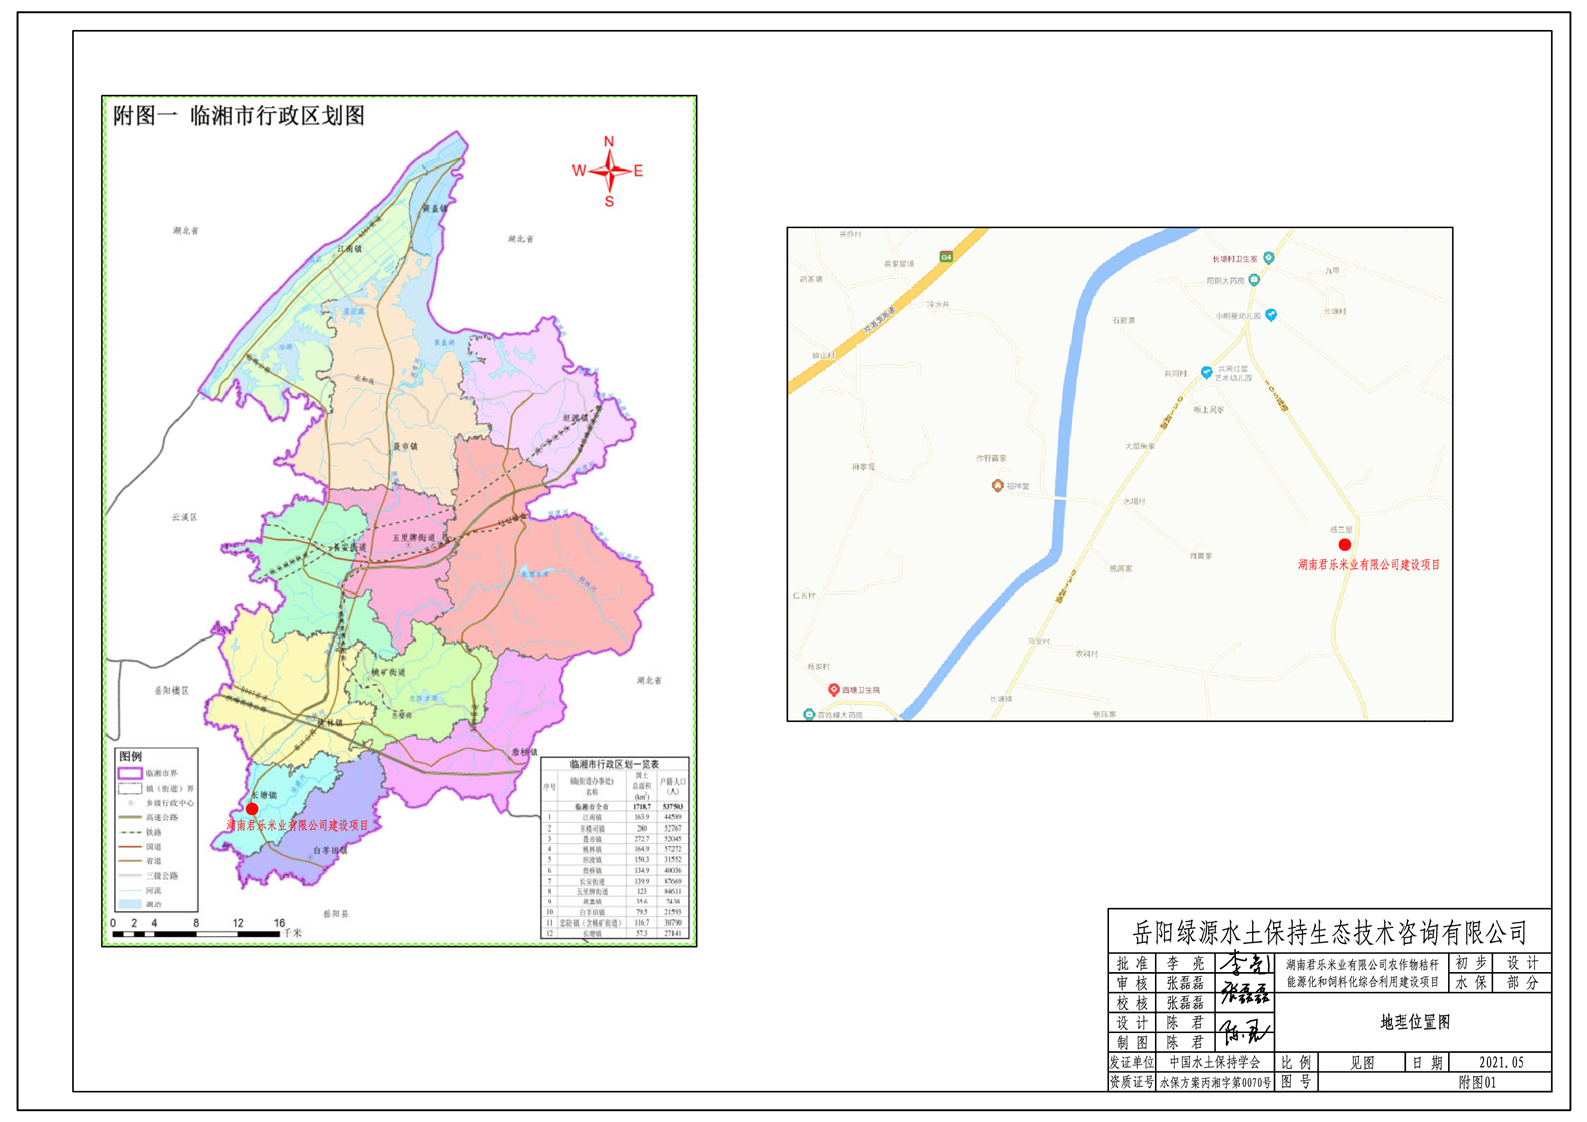Click the kilometer scale bar
The image size is (1587, 1122).
point(196,934)
